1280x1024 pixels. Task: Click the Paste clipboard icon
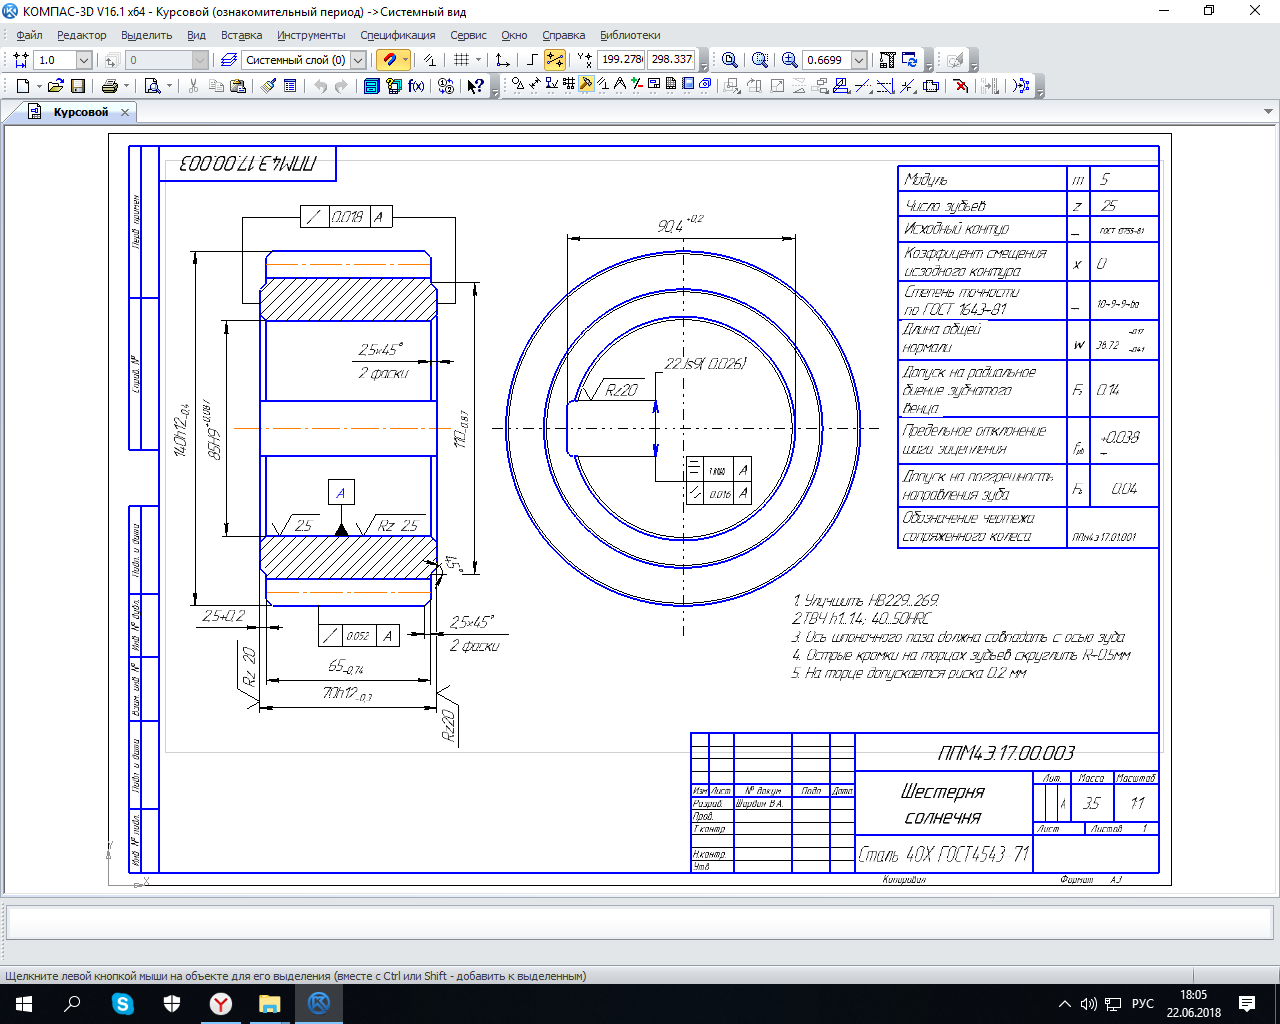238,86
